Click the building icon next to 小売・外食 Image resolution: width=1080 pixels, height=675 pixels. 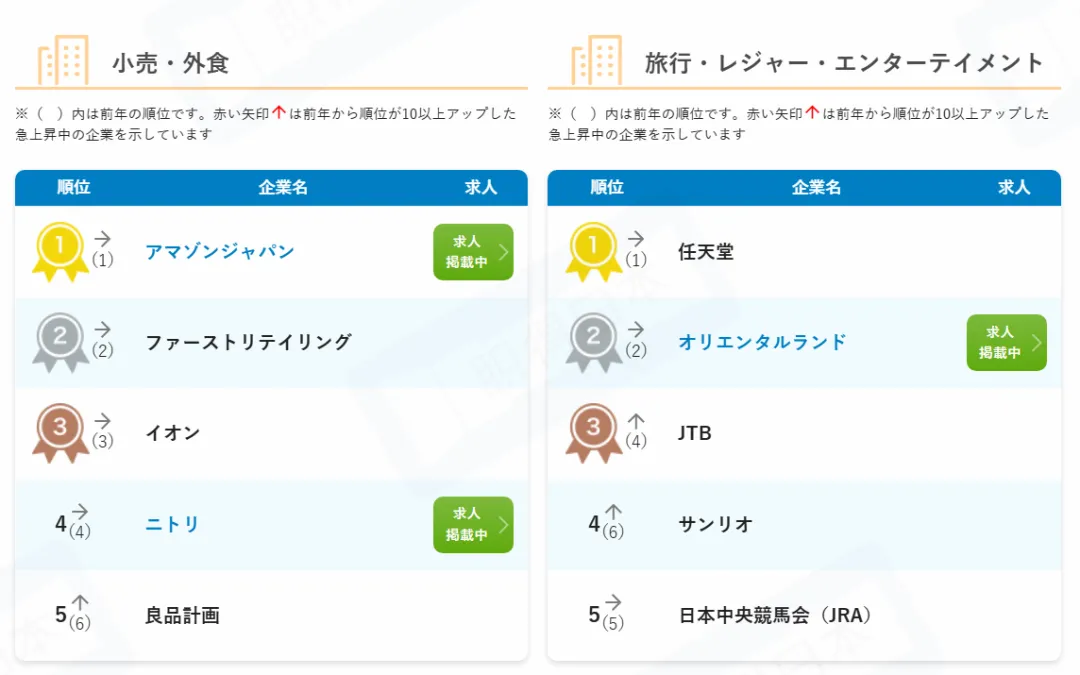[63, 60]
